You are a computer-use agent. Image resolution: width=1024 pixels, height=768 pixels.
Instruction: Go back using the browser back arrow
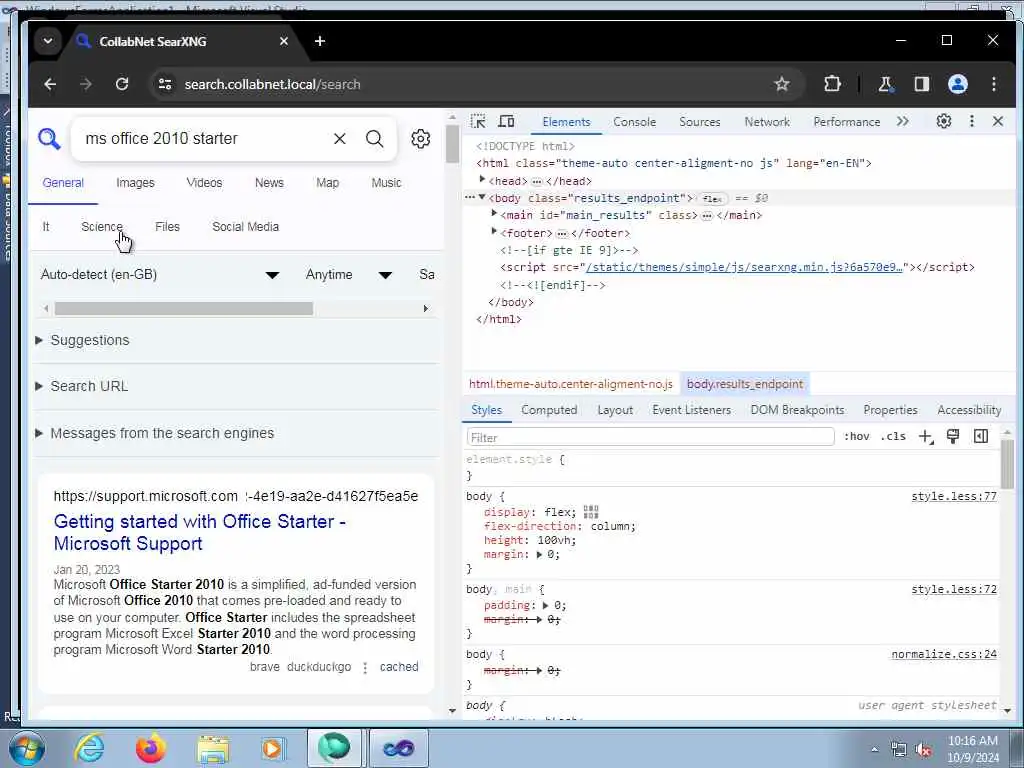tap(50, 84)
